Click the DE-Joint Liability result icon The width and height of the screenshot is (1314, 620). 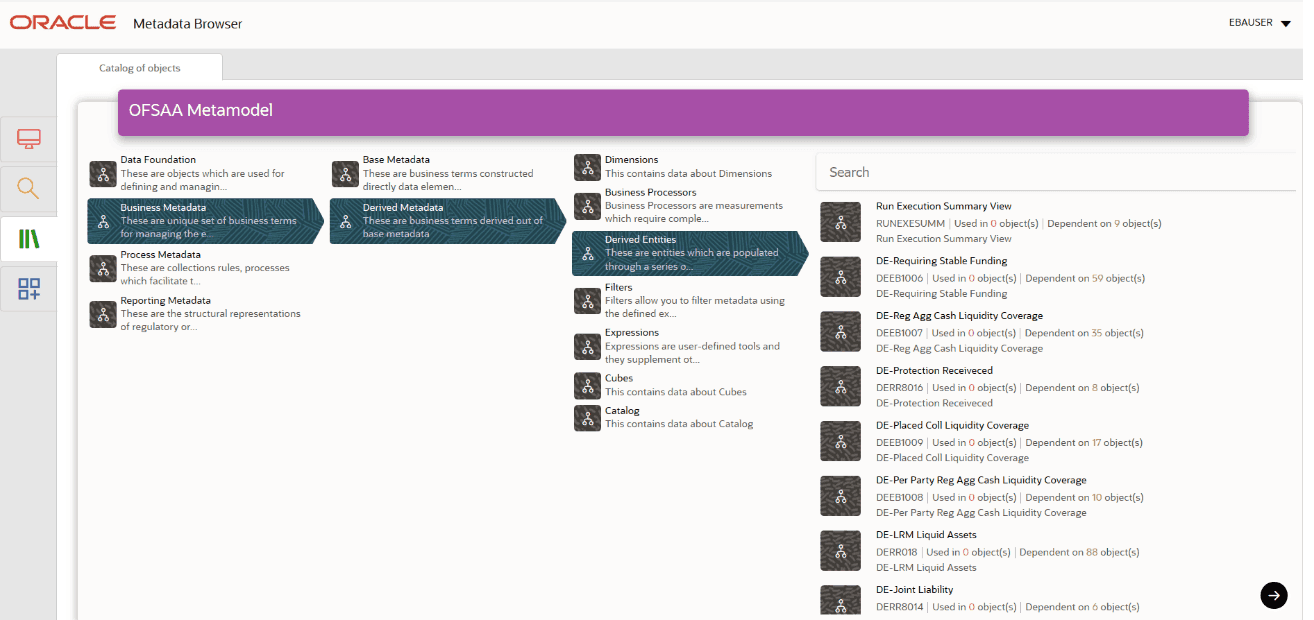click(841, 600)
